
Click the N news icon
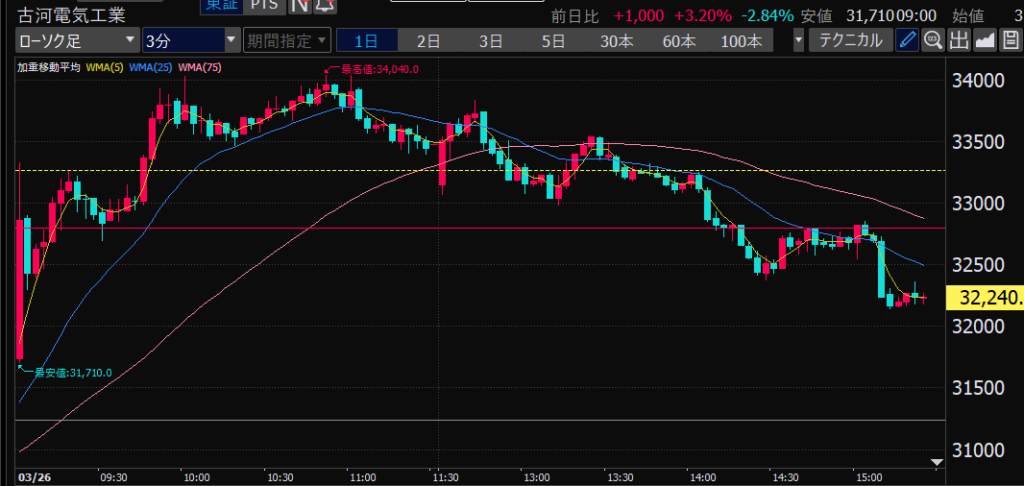299,6
